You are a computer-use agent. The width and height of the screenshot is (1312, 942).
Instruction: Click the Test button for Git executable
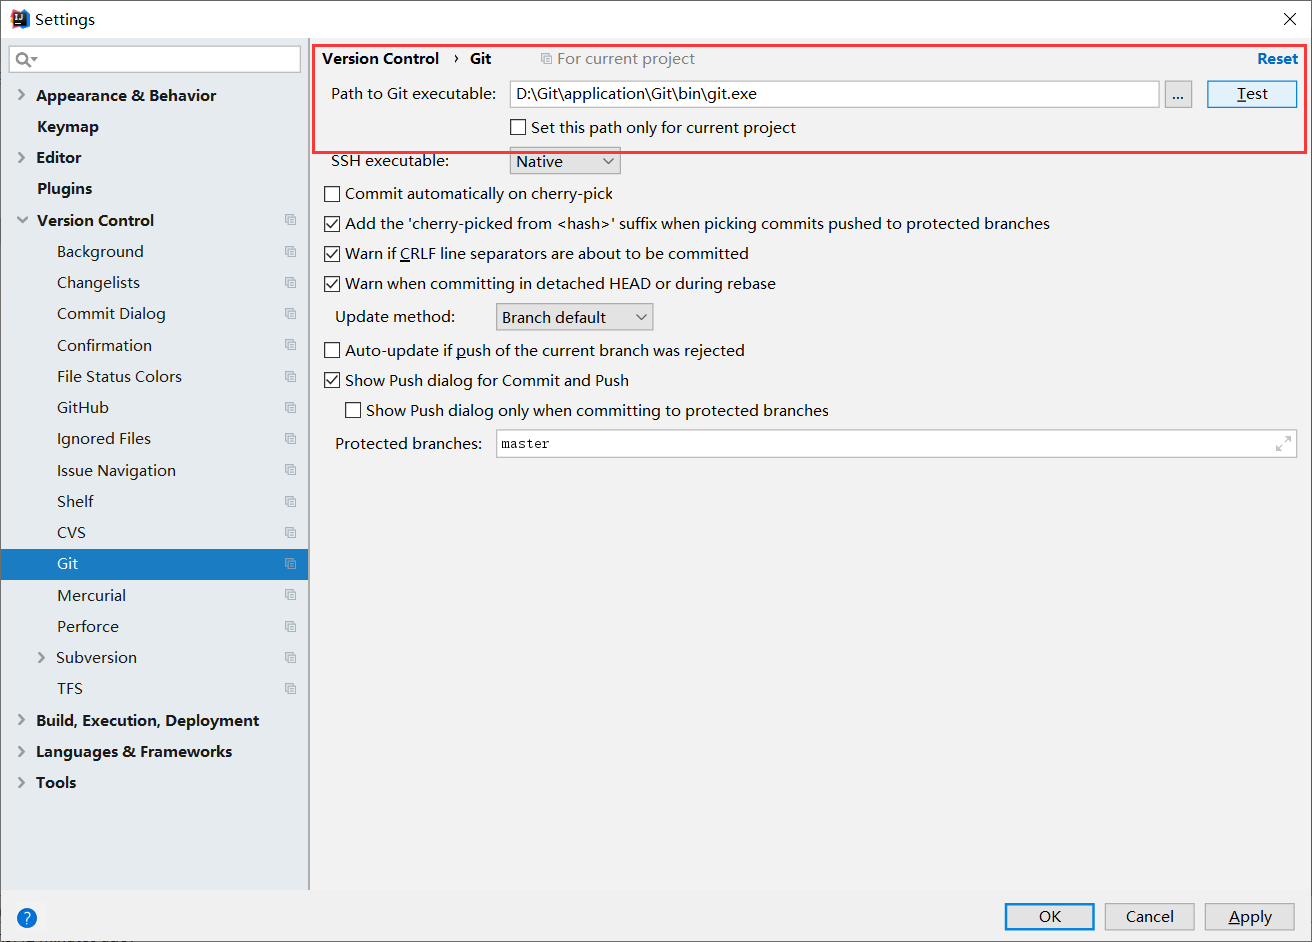[1252, 94]
